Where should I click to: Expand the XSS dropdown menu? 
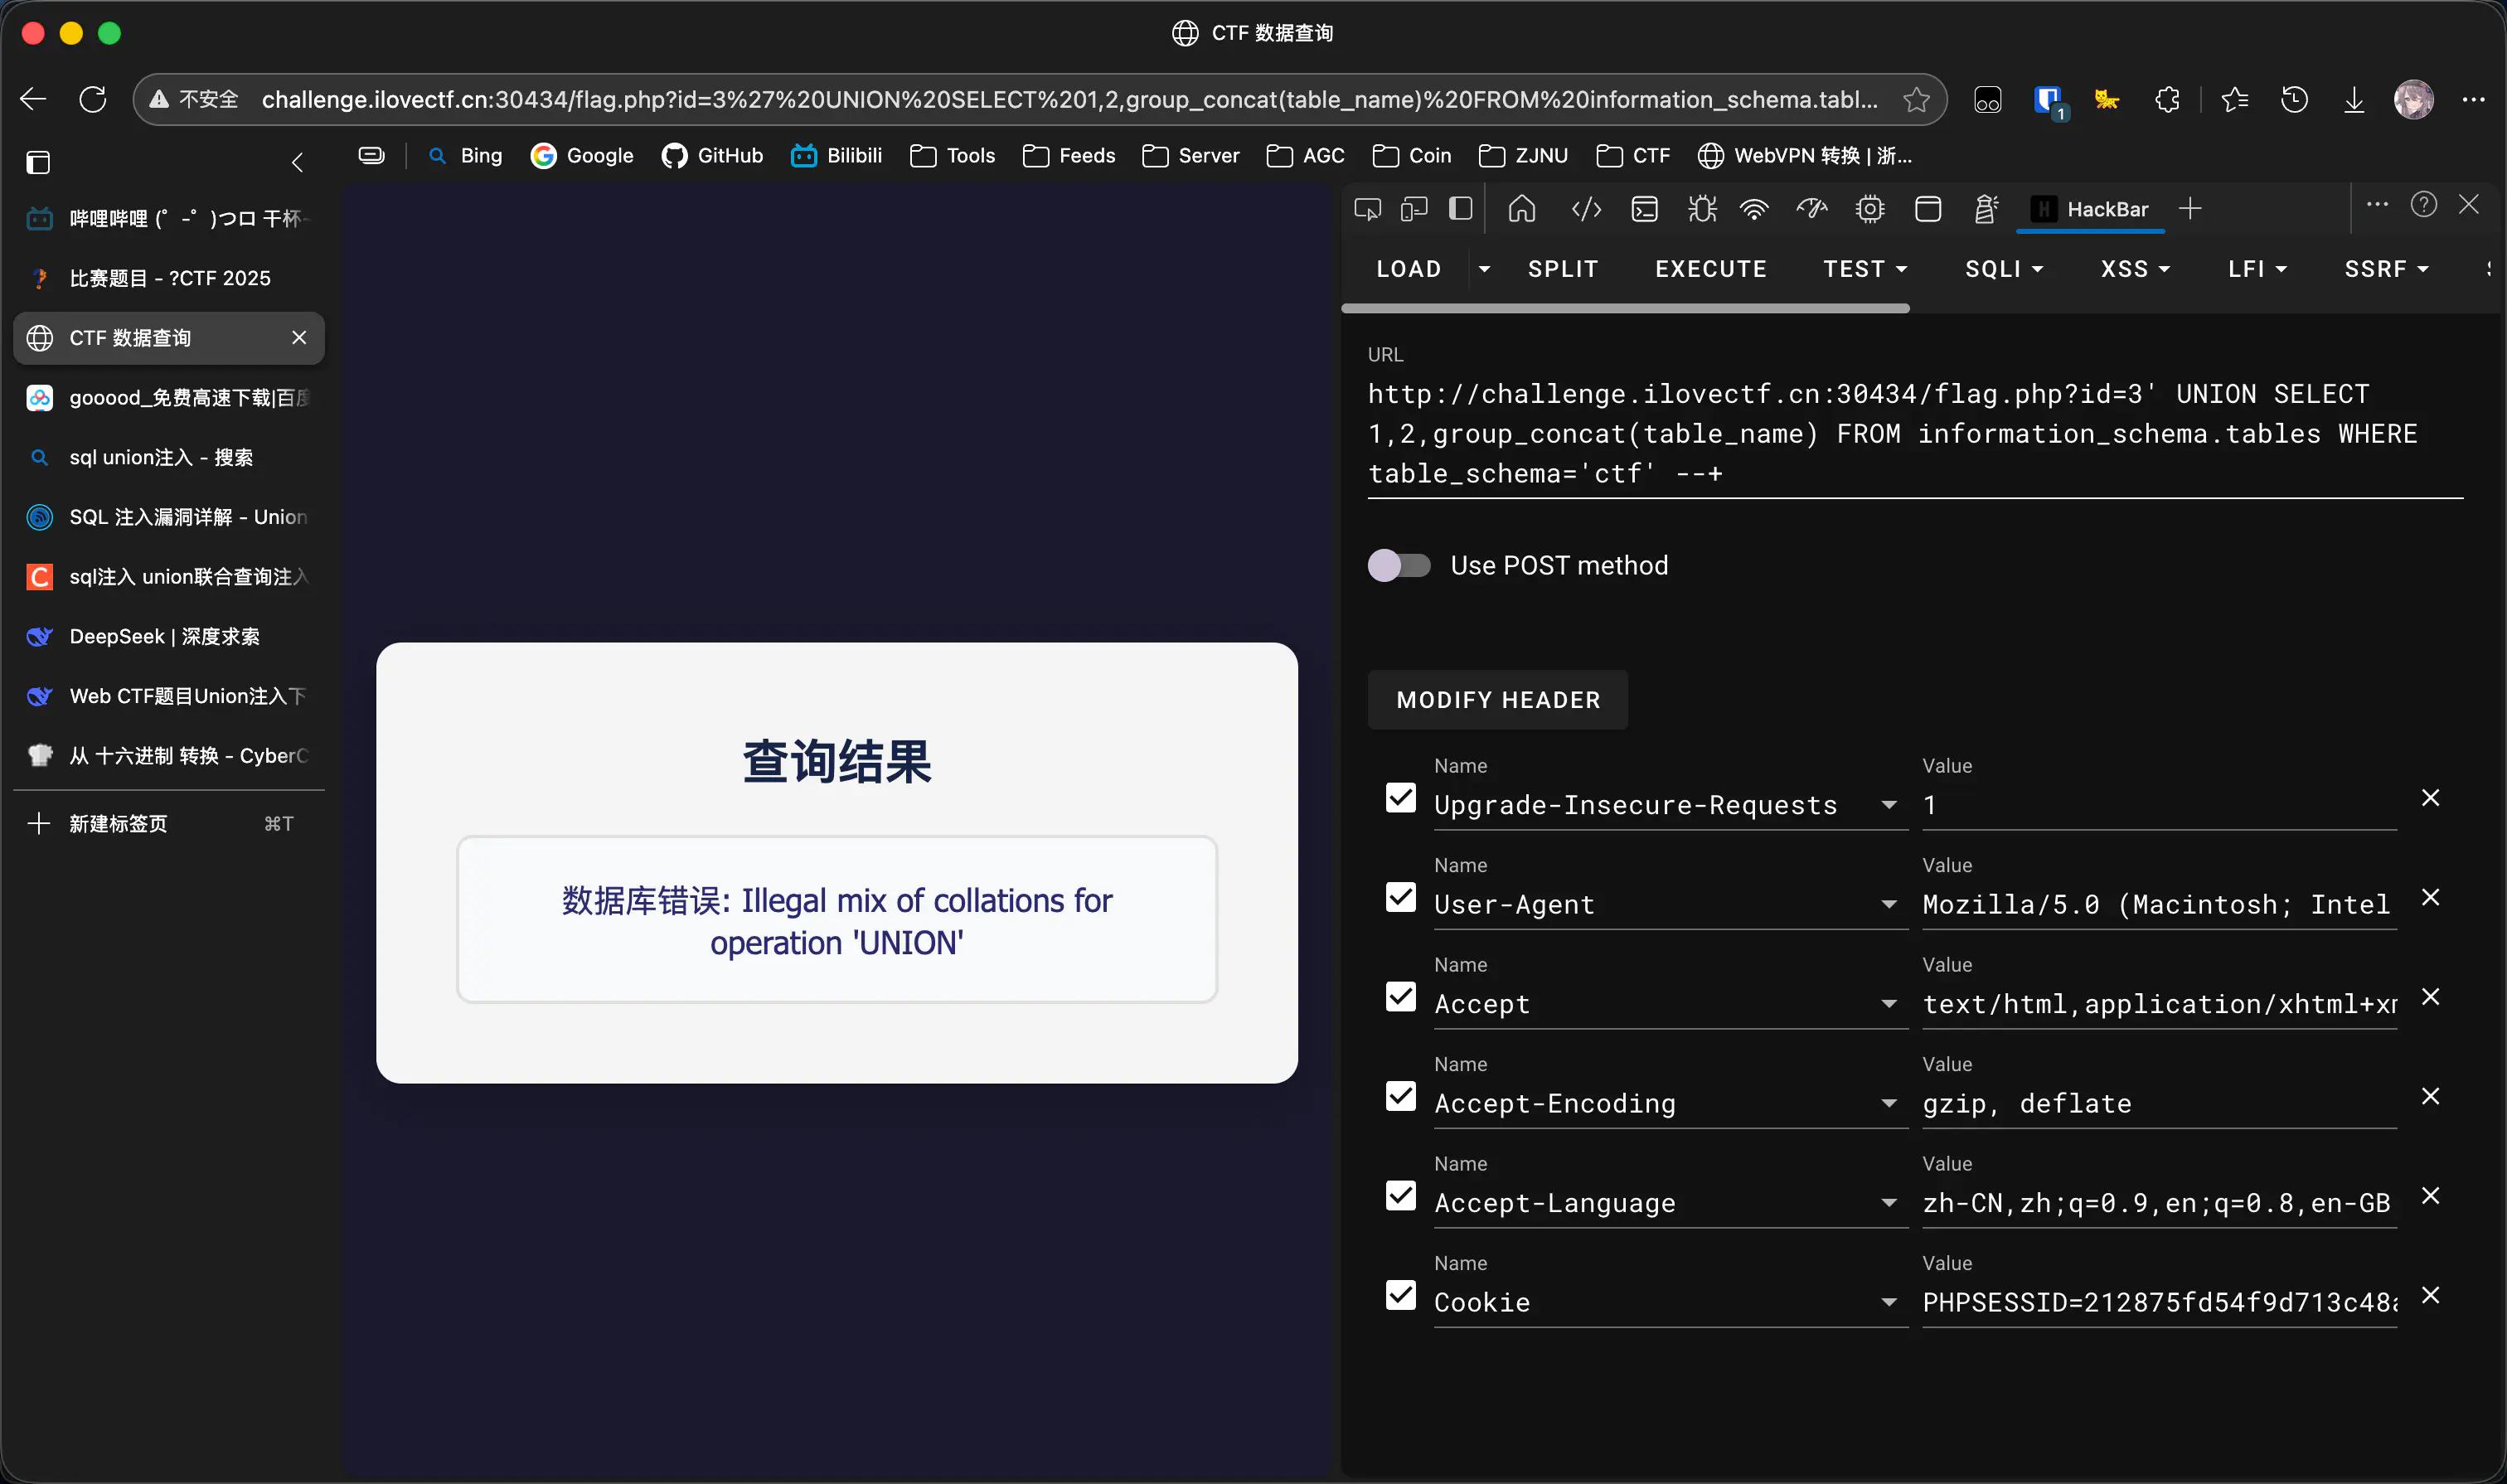(x=2134, y=269)
